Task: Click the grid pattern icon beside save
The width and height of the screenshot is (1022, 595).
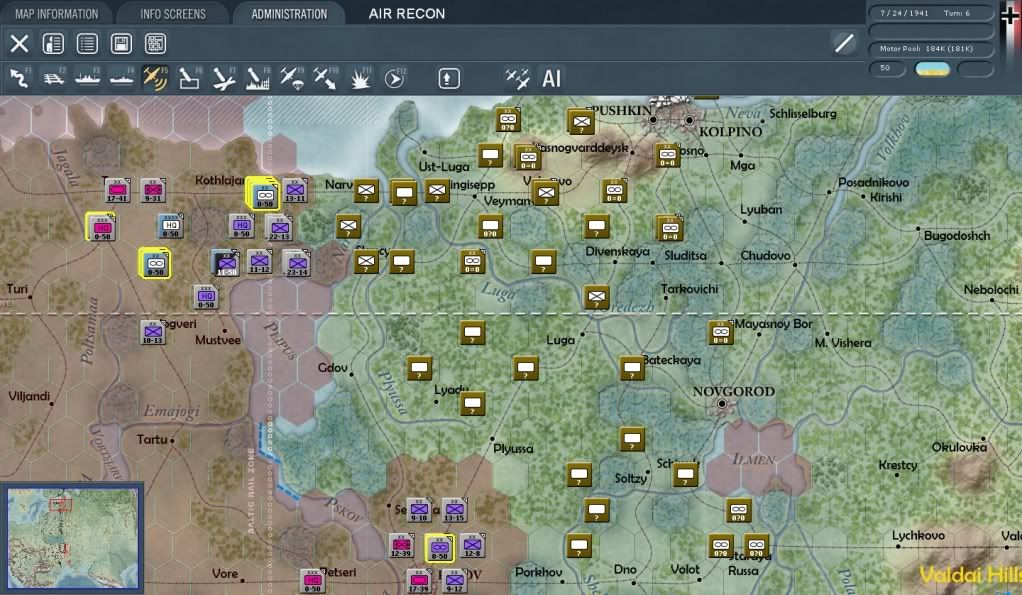Action: 155,44
